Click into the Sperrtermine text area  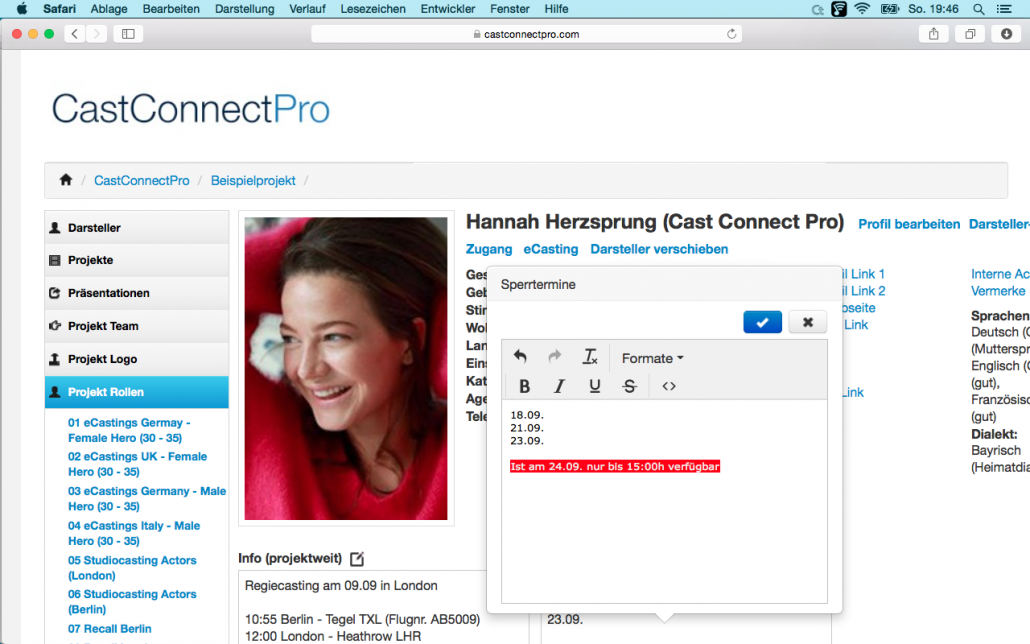[x=664, y=501]
